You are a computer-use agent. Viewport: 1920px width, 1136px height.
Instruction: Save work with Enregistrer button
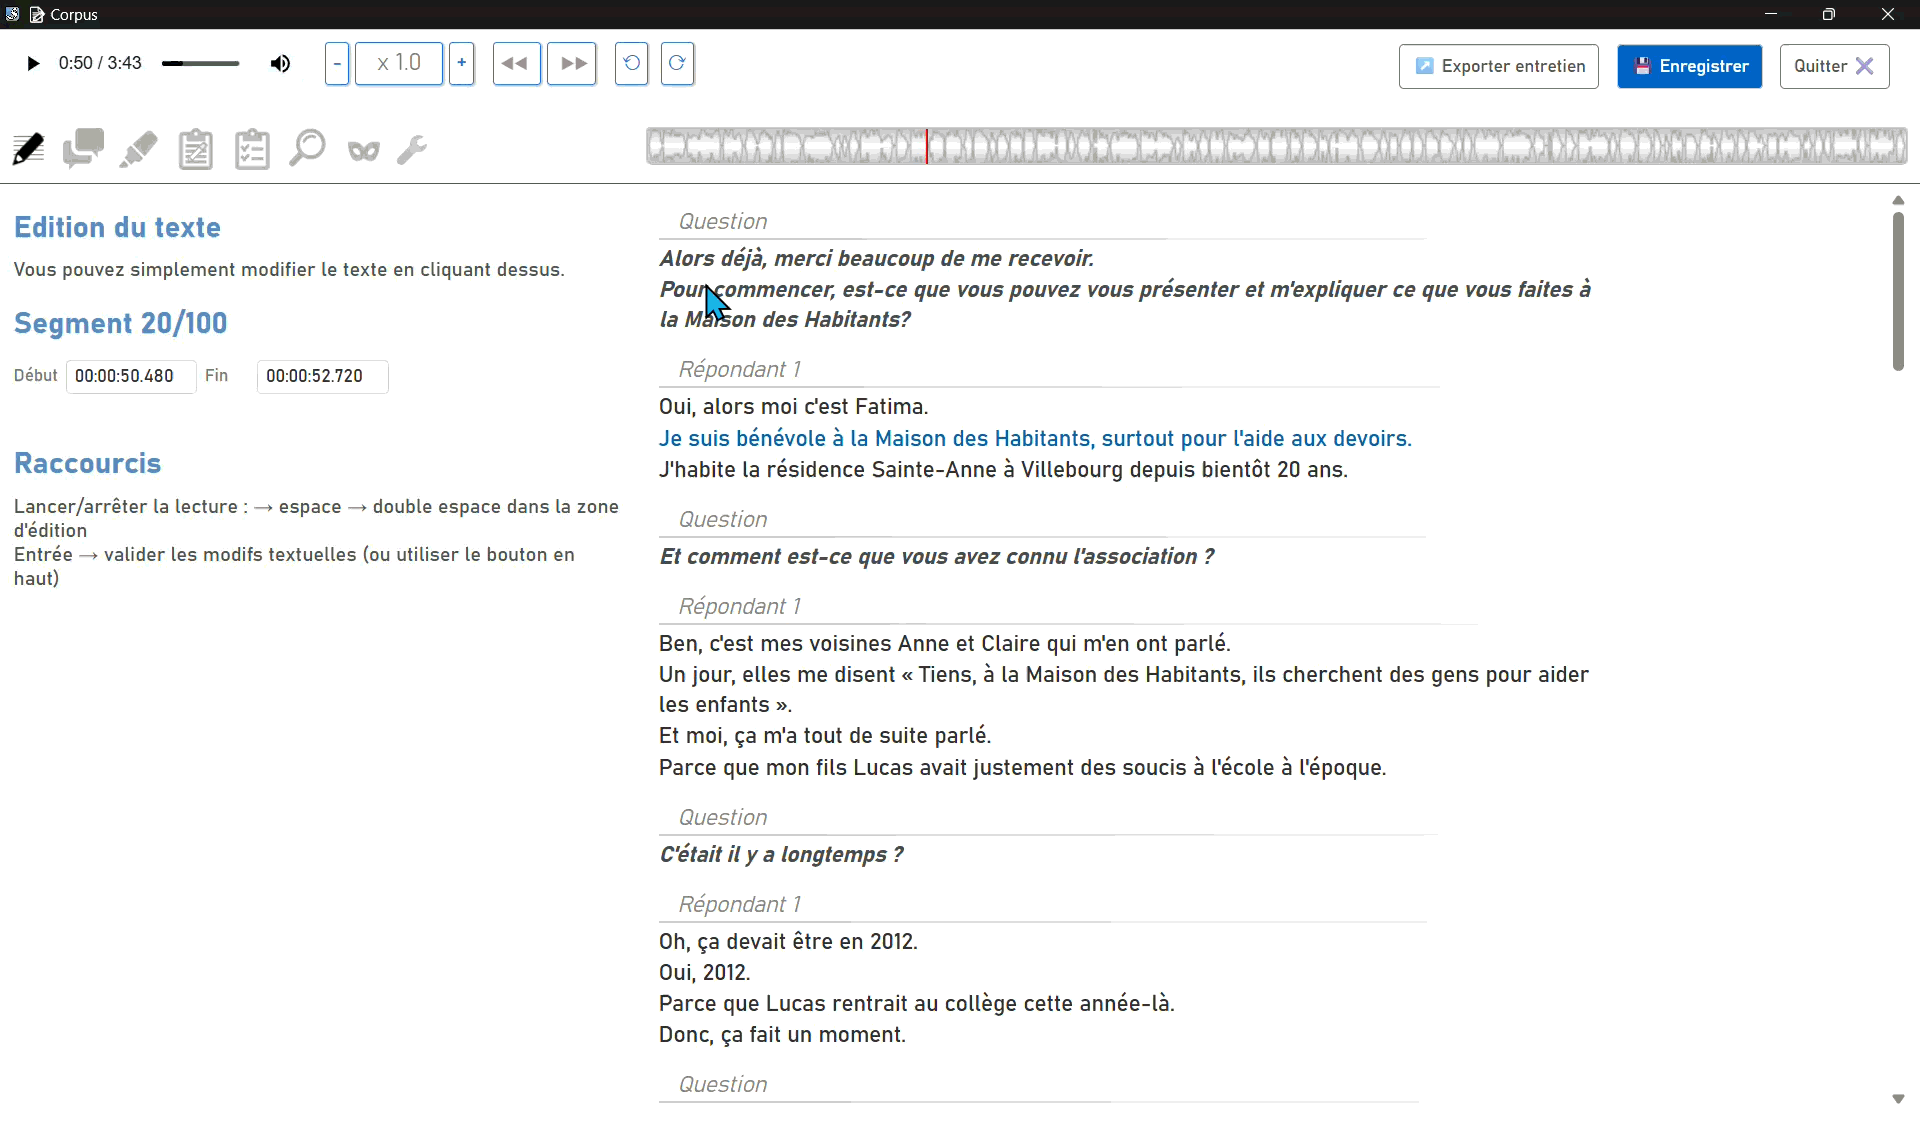coord(1690,66)
